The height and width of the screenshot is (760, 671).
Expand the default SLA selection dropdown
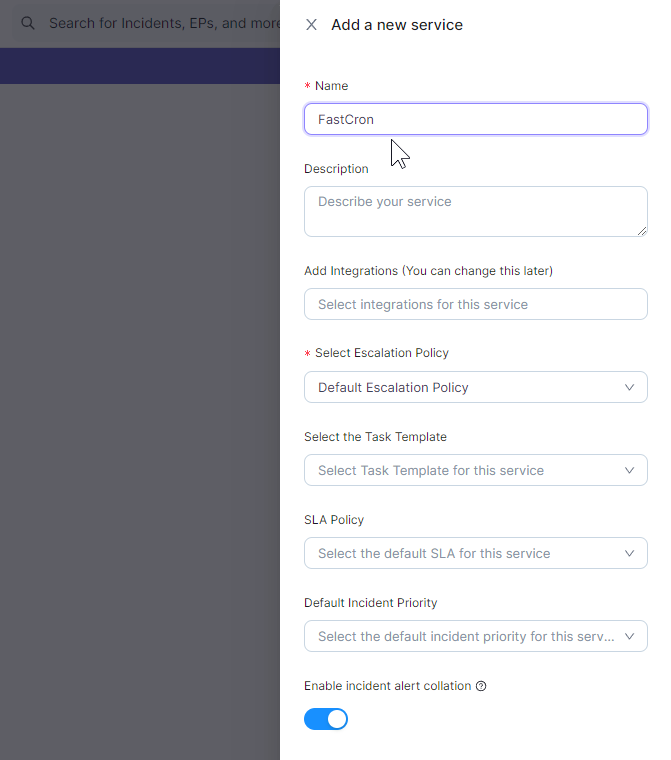coord(460,553)
